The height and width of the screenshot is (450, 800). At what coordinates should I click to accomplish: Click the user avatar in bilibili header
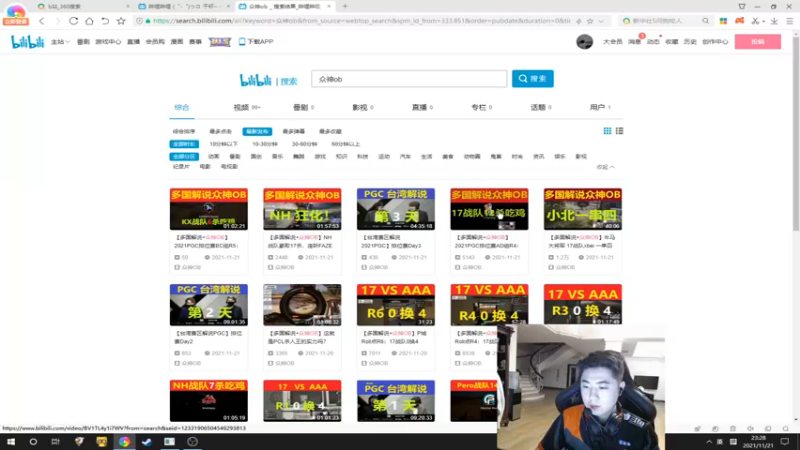[584, 41]
